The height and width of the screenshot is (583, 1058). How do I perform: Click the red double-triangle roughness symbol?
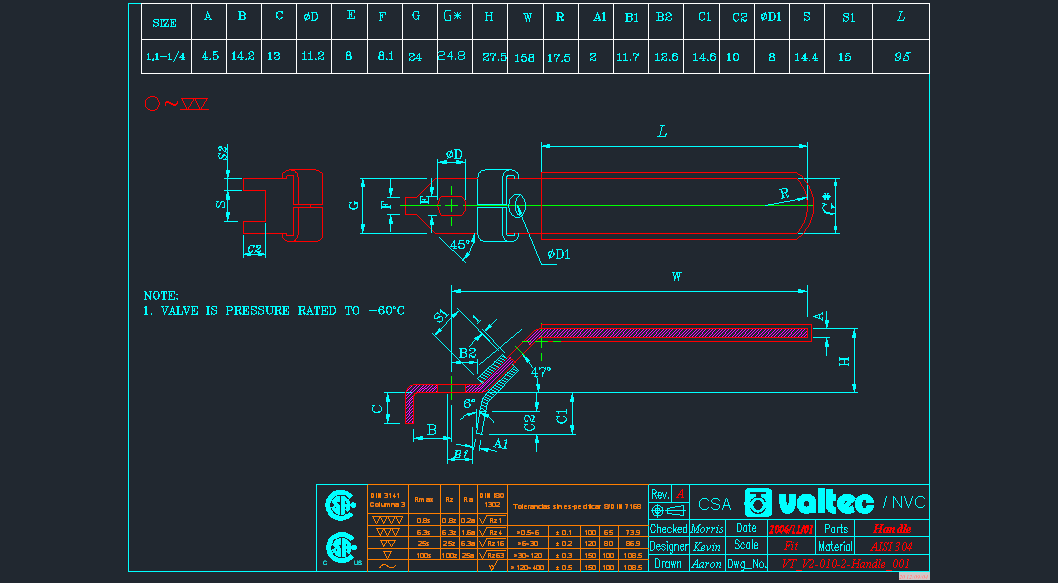click(x=194, y=103)
